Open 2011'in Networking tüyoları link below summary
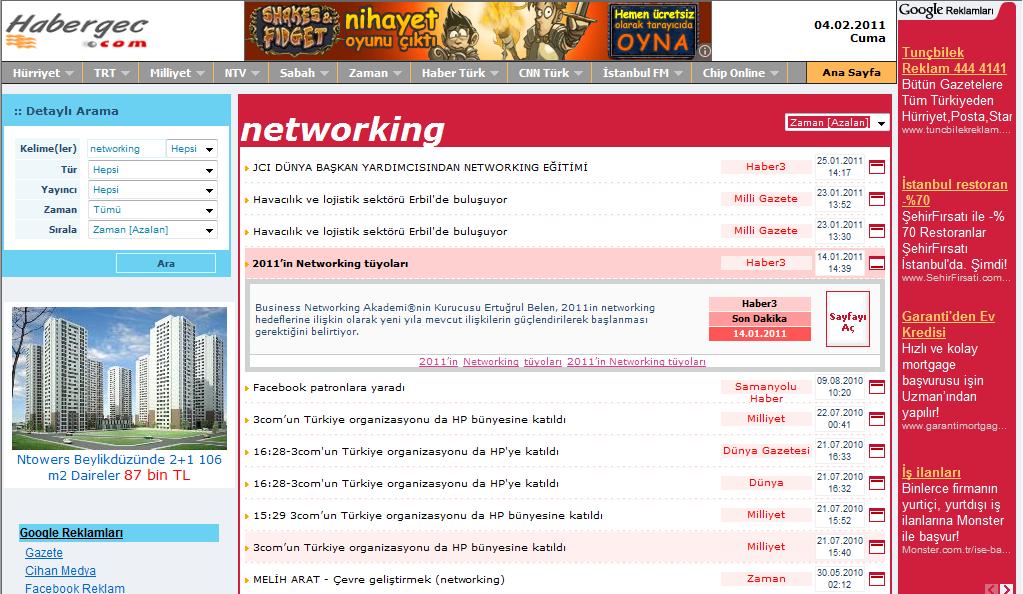This screenshot has height=594, width=1023. click(636, 362)
